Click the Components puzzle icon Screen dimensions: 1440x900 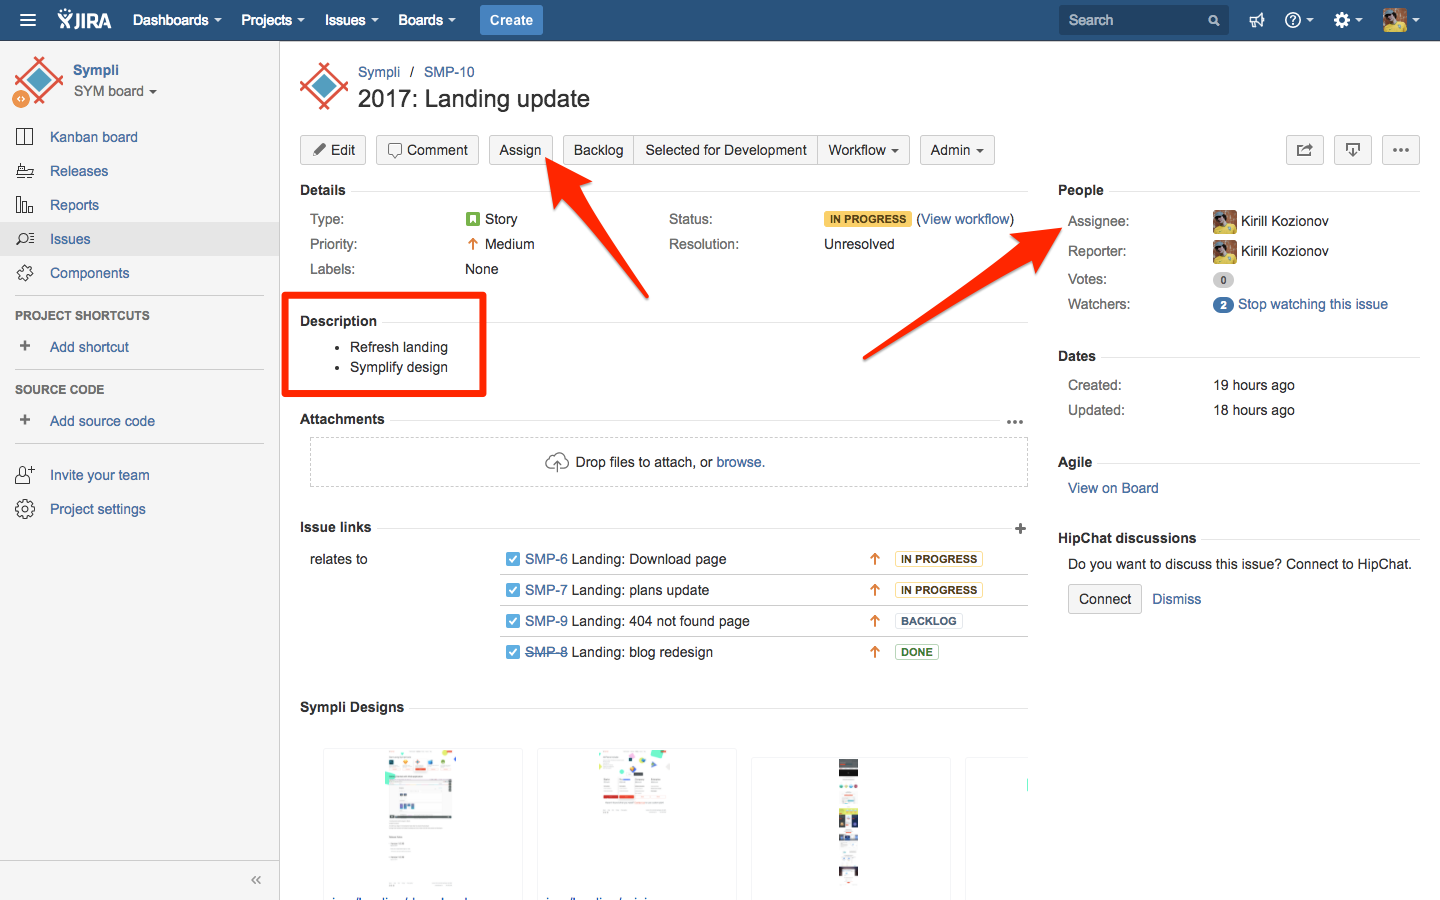click(25, 273)
